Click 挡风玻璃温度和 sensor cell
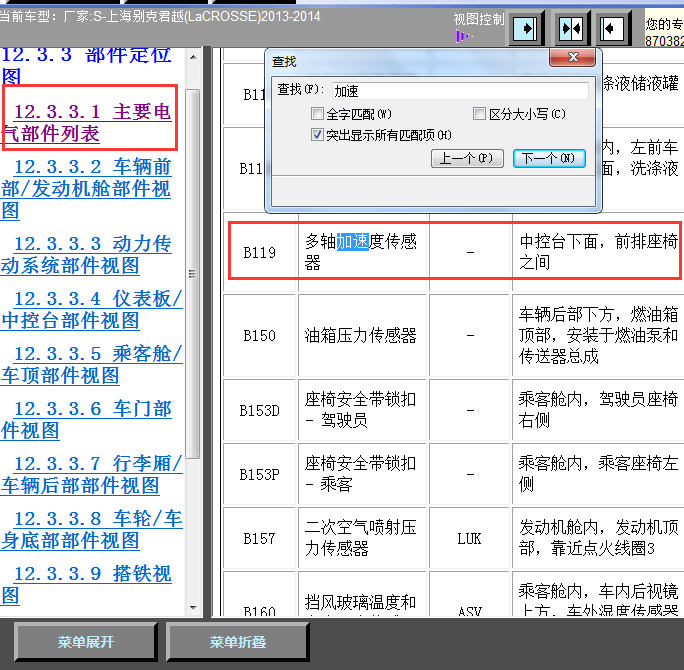The width and height of the screenshot is (684, 670). (x=362, y=594)
